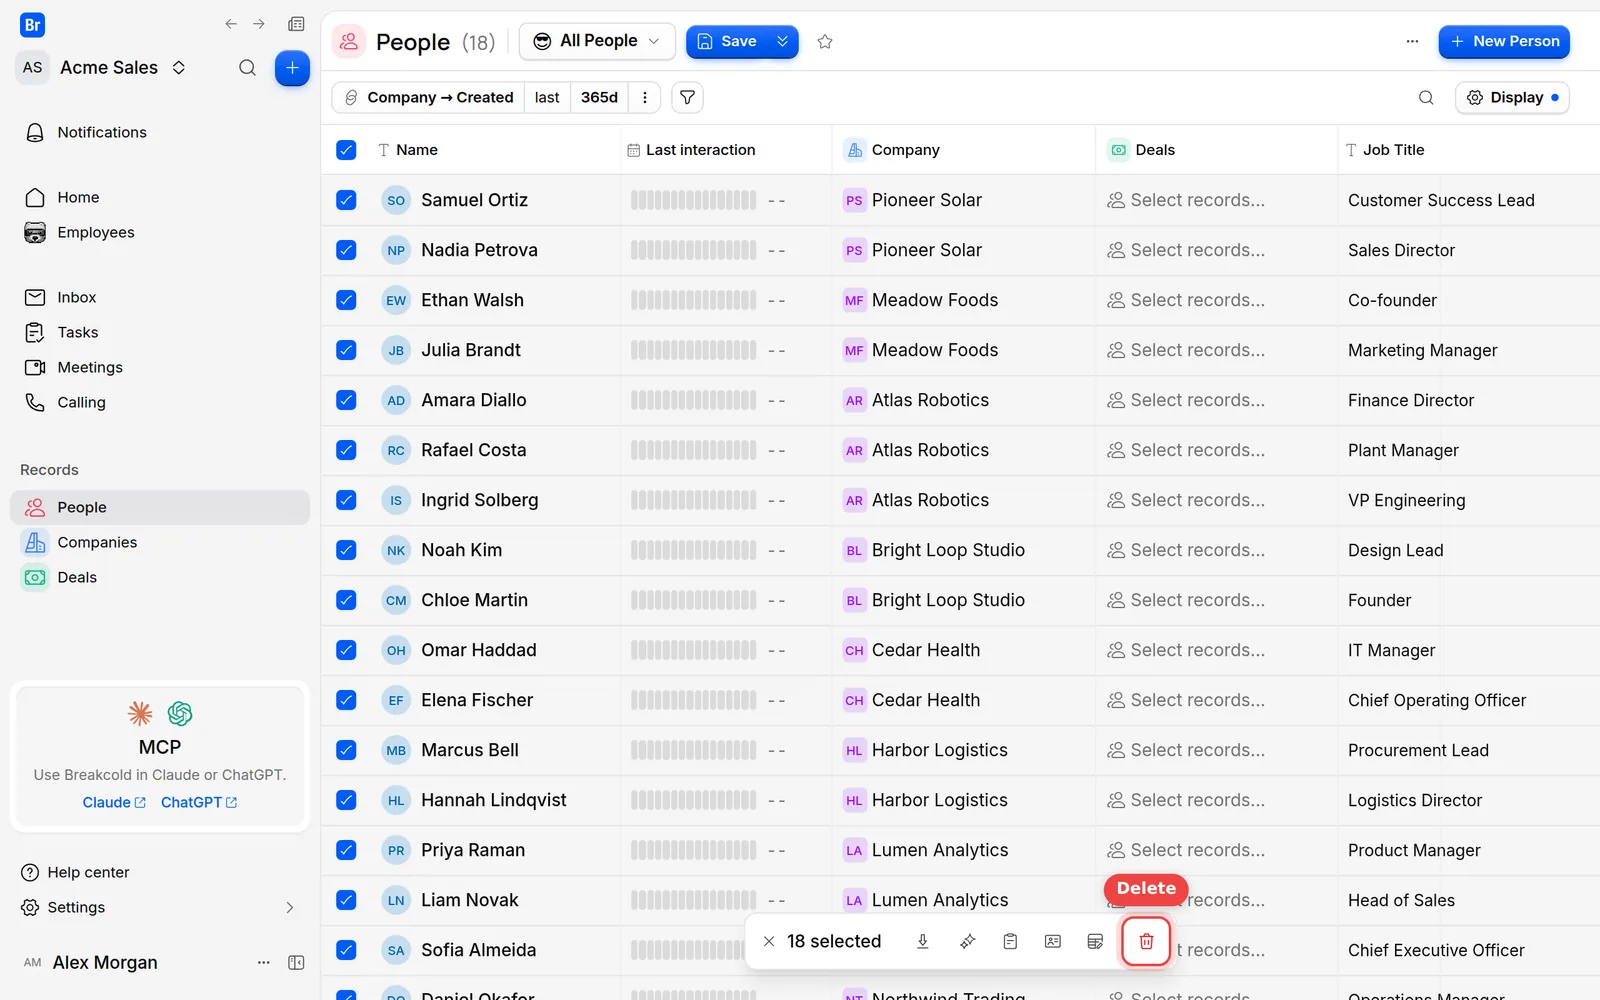Screen dimensions: 1600x1000
Task: Click the trash Delete icon in selection bar
Action: click(1146, 941)
